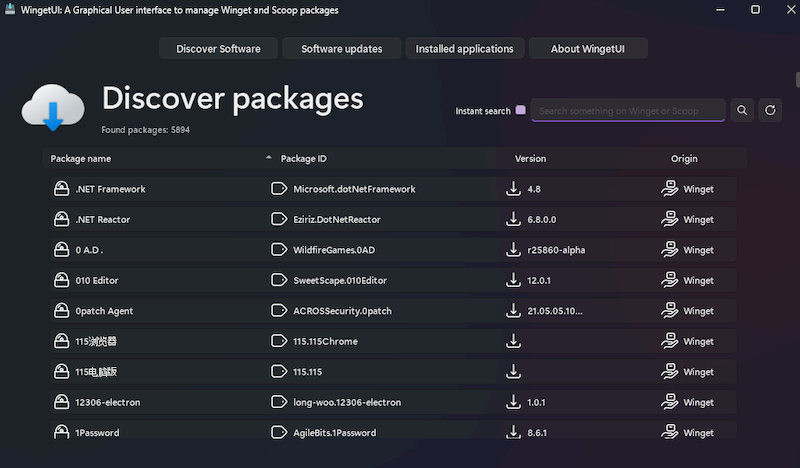Select the Discover Software tab
800x468 pixels.
(218, 48)
